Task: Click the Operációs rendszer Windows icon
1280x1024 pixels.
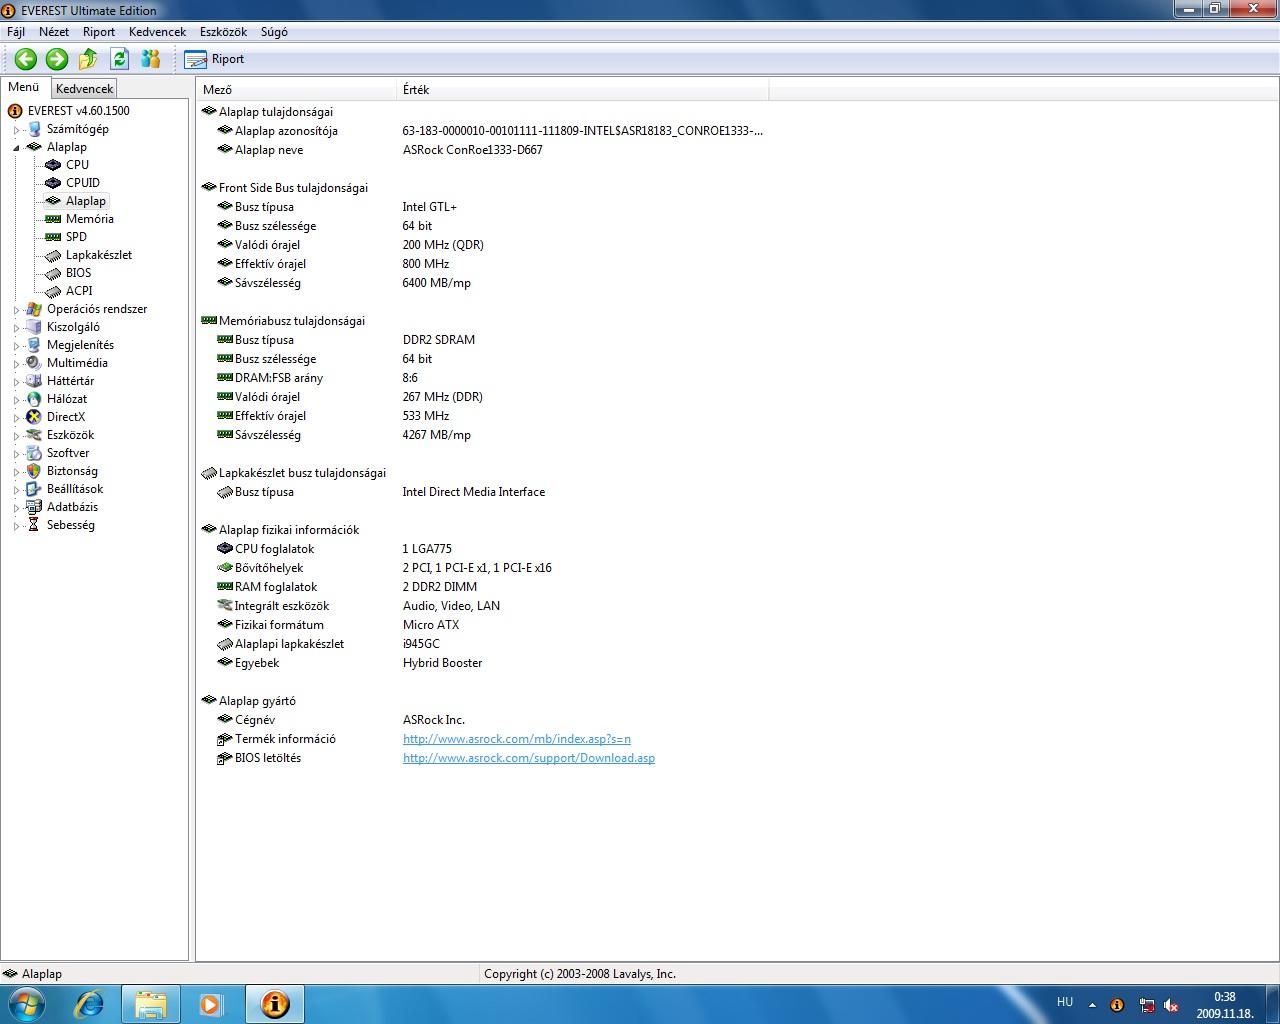Action: coord(34,309)
